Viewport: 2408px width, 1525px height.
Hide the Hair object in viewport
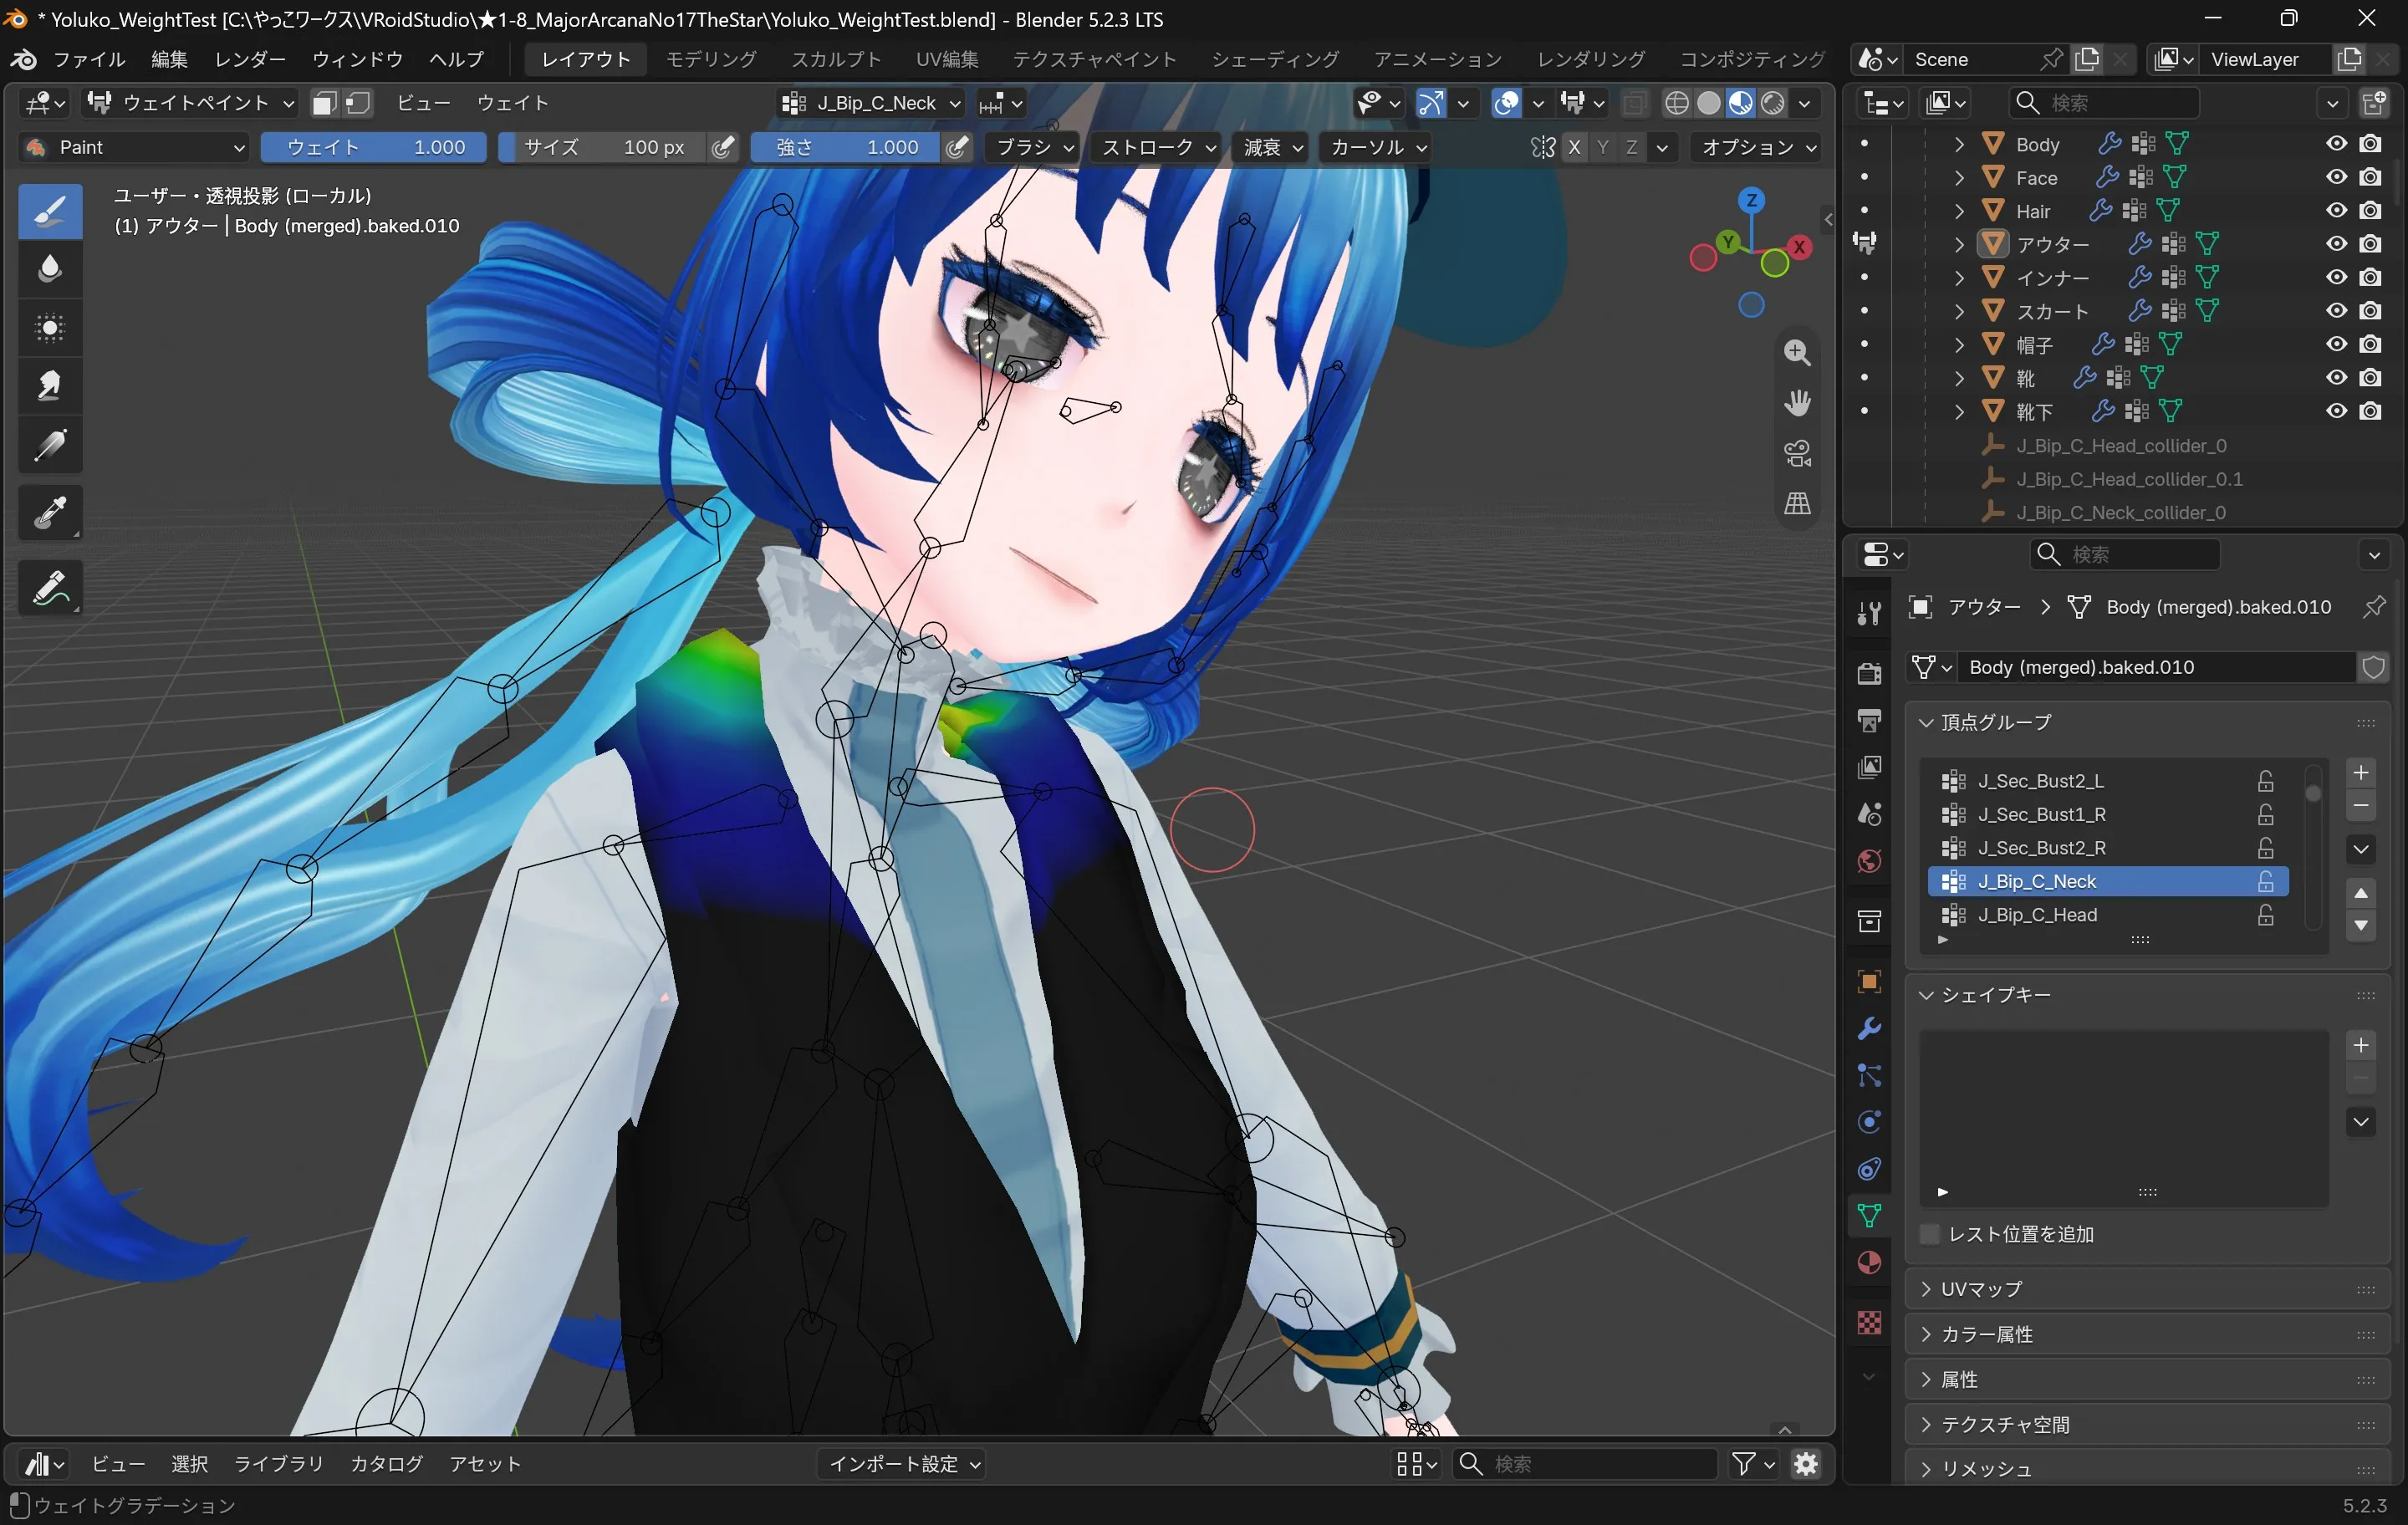click(x=2336, y=211)
